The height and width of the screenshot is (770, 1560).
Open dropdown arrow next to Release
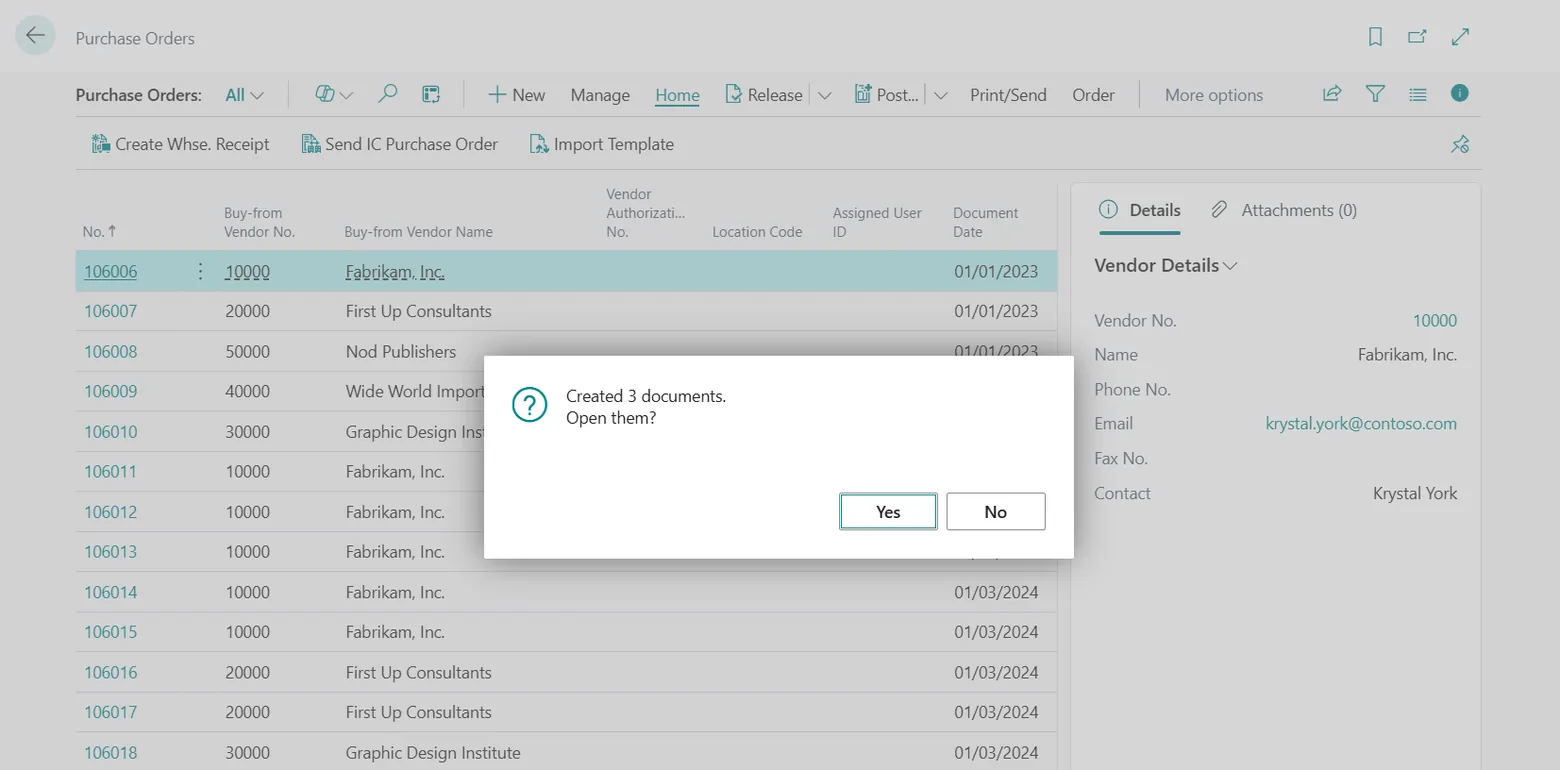coord(825,95)
